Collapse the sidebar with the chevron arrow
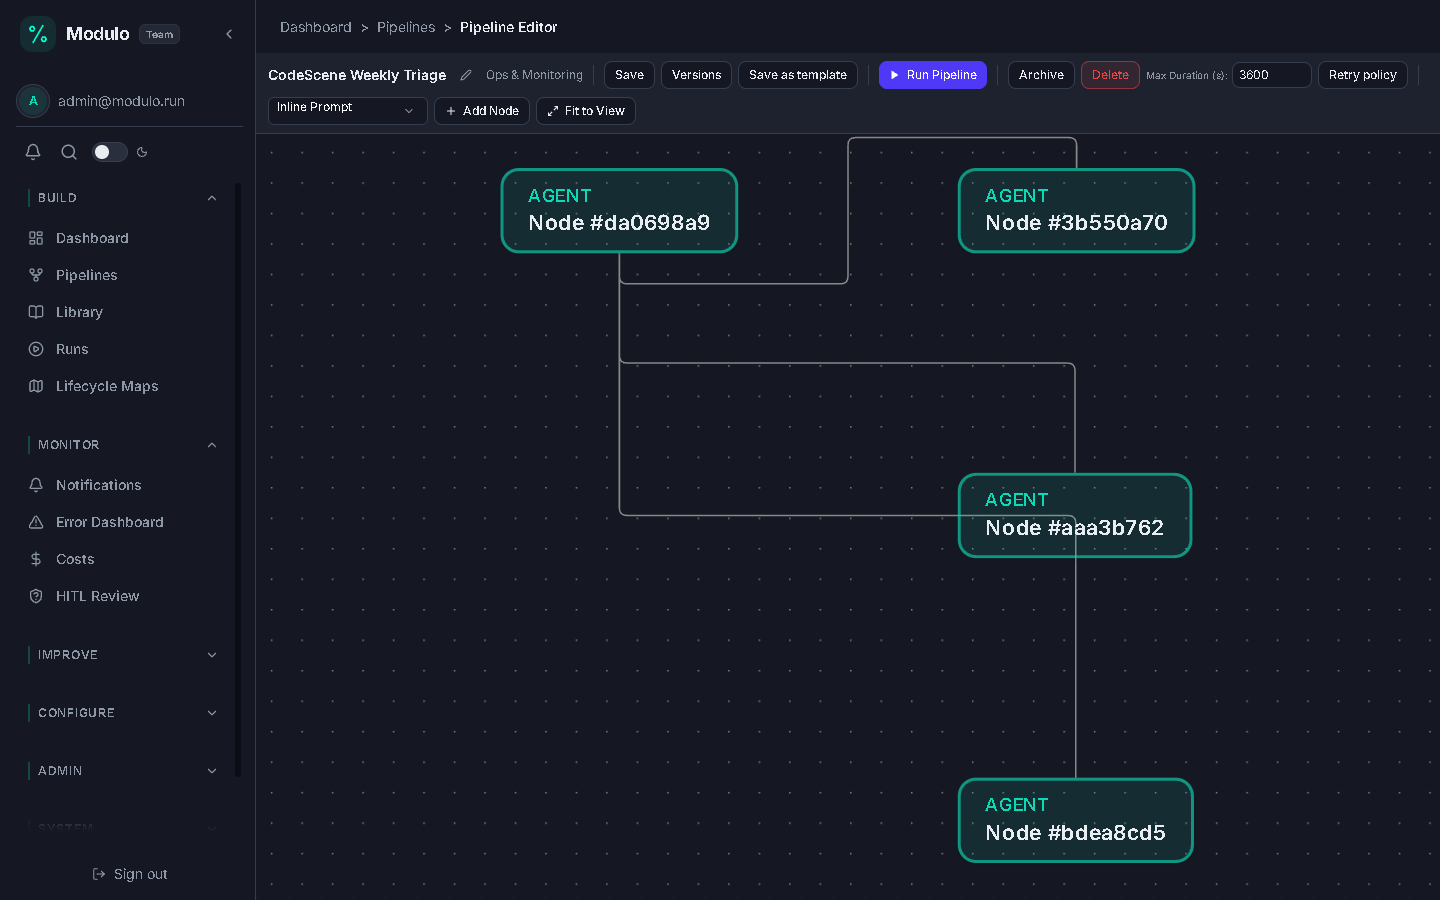The height and width of the screenshot is (900, 1440). (x=229, y=34)
